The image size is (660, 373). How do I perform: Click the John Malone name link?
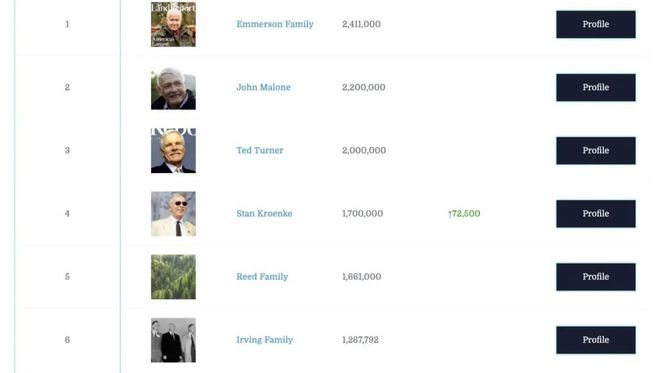tap(263, 87)
